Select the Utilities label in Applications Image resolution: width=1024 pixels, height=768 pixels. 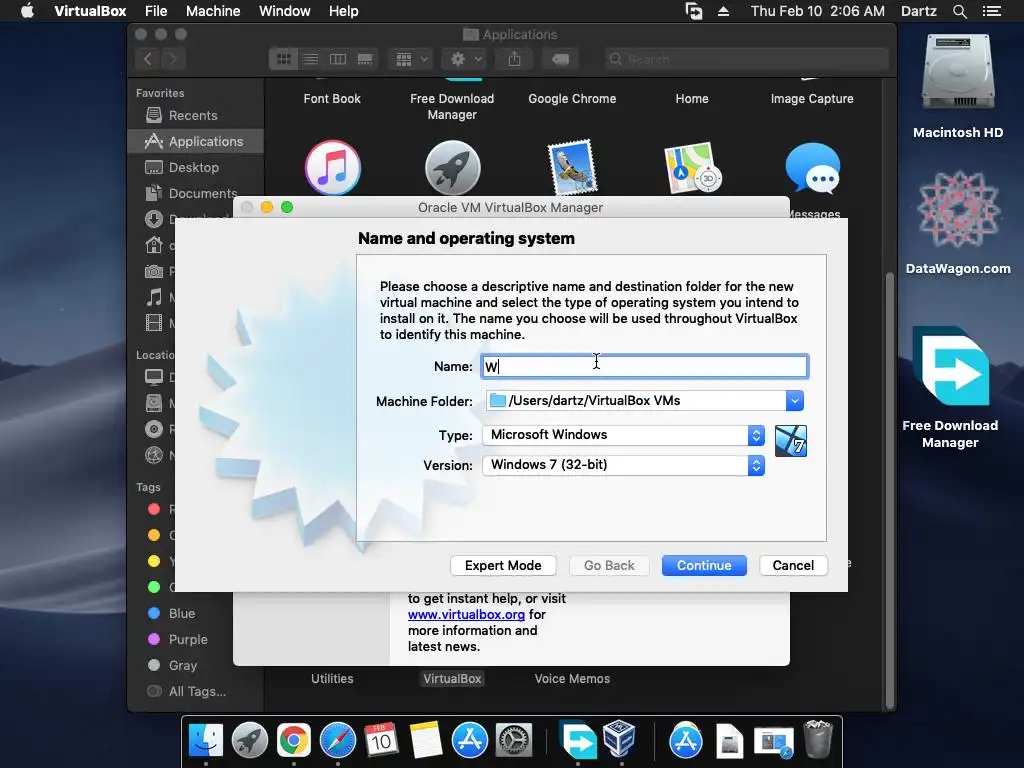tap(332, 679)
